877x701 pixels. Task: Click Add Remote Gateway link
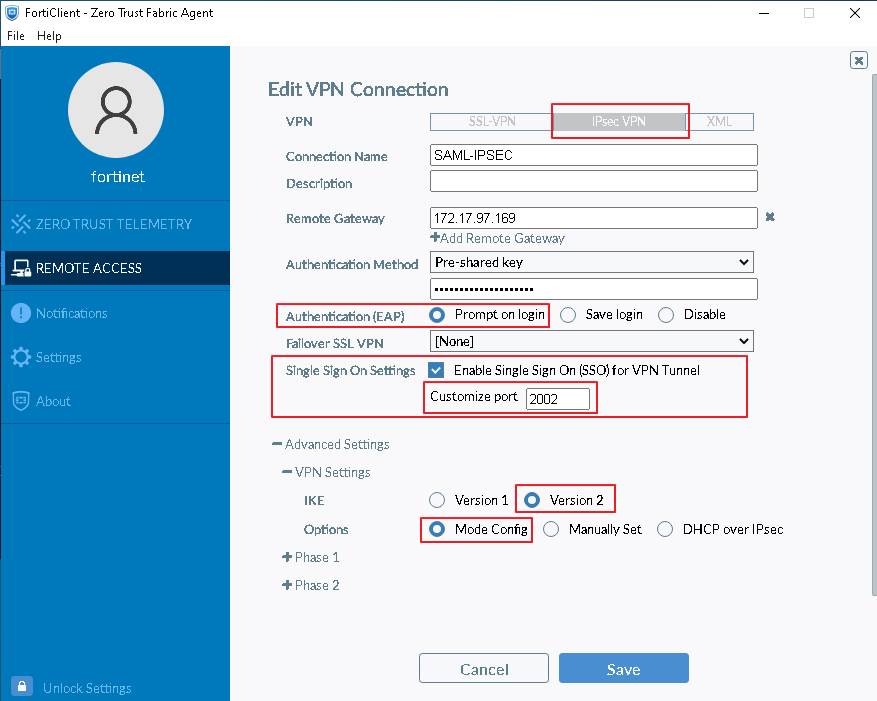(497, 238)
